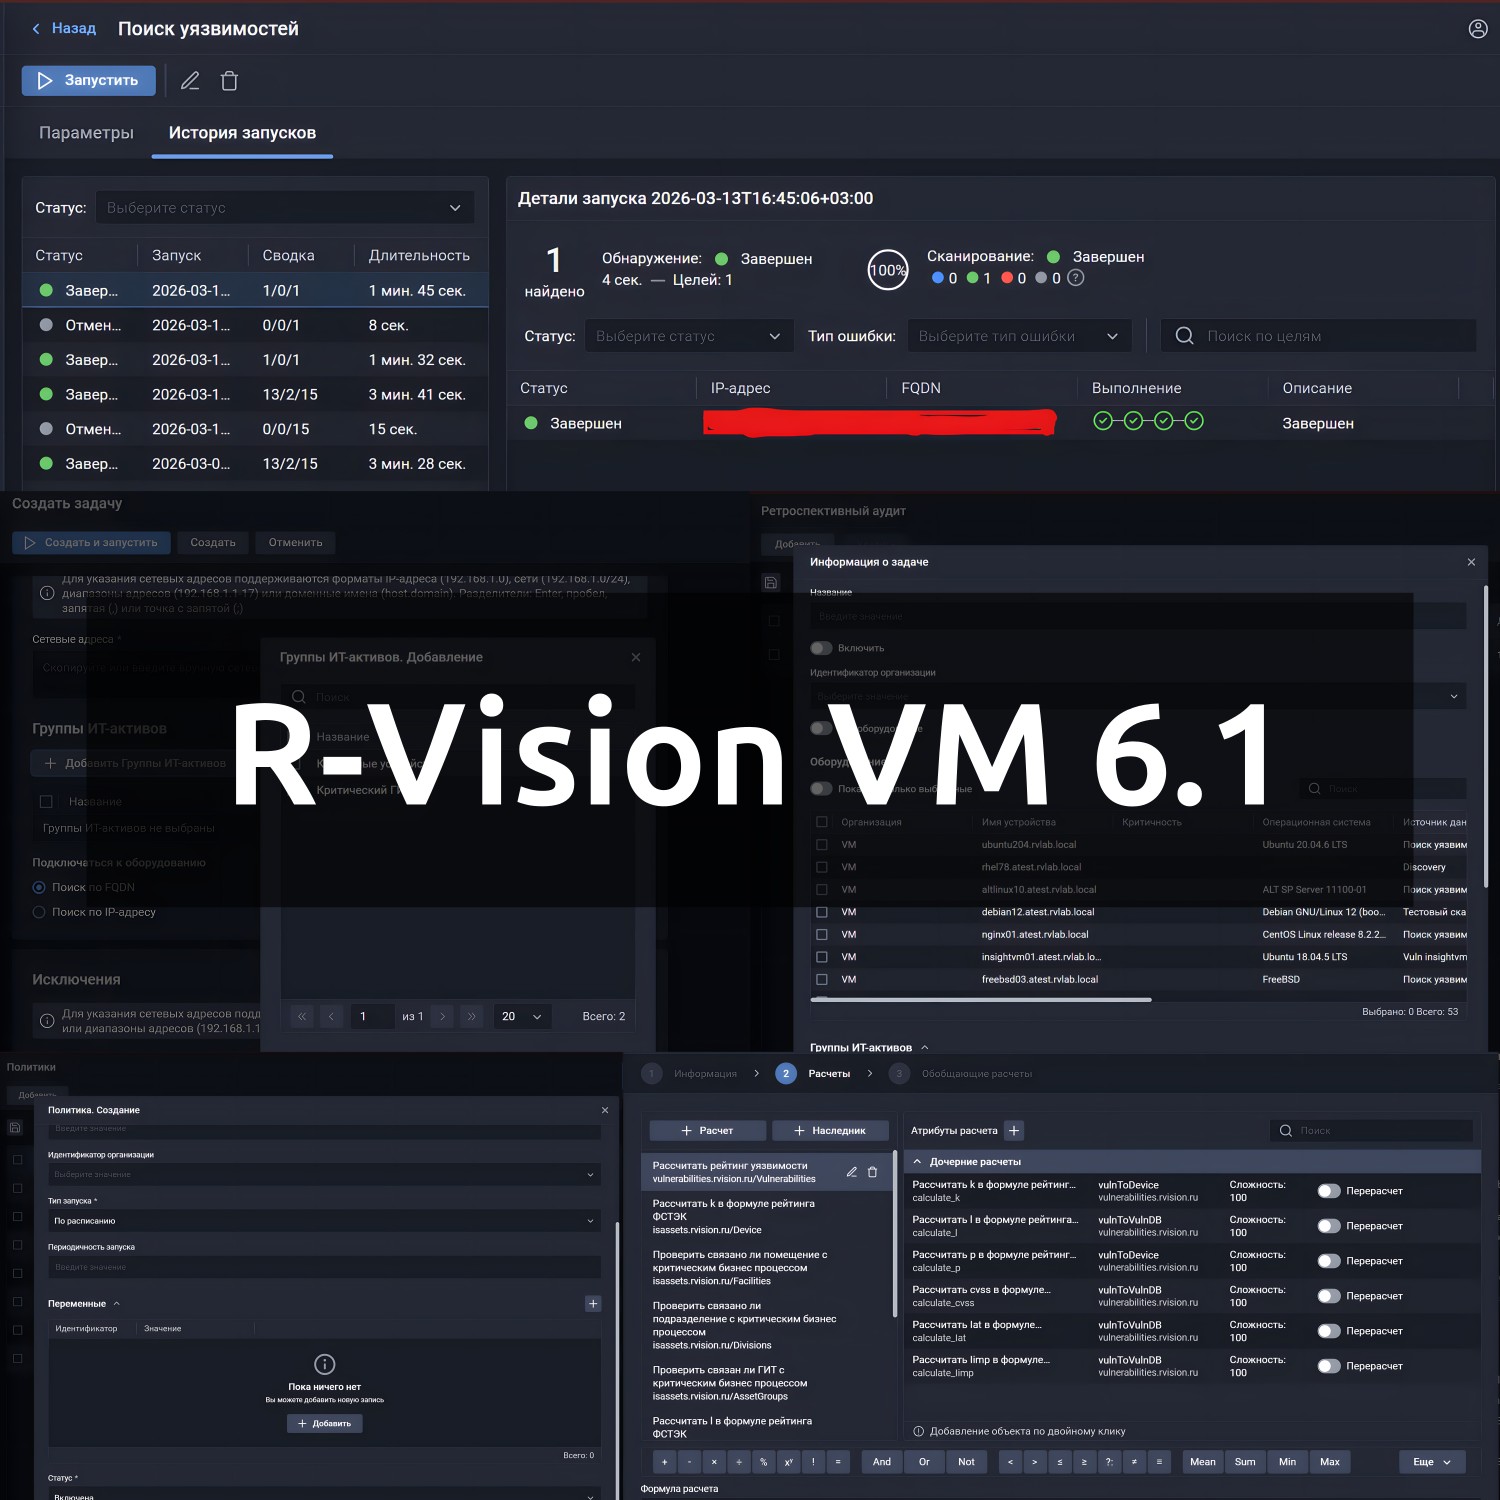Check the box for debian12.atest.rvlab.local

pos(822,912)
